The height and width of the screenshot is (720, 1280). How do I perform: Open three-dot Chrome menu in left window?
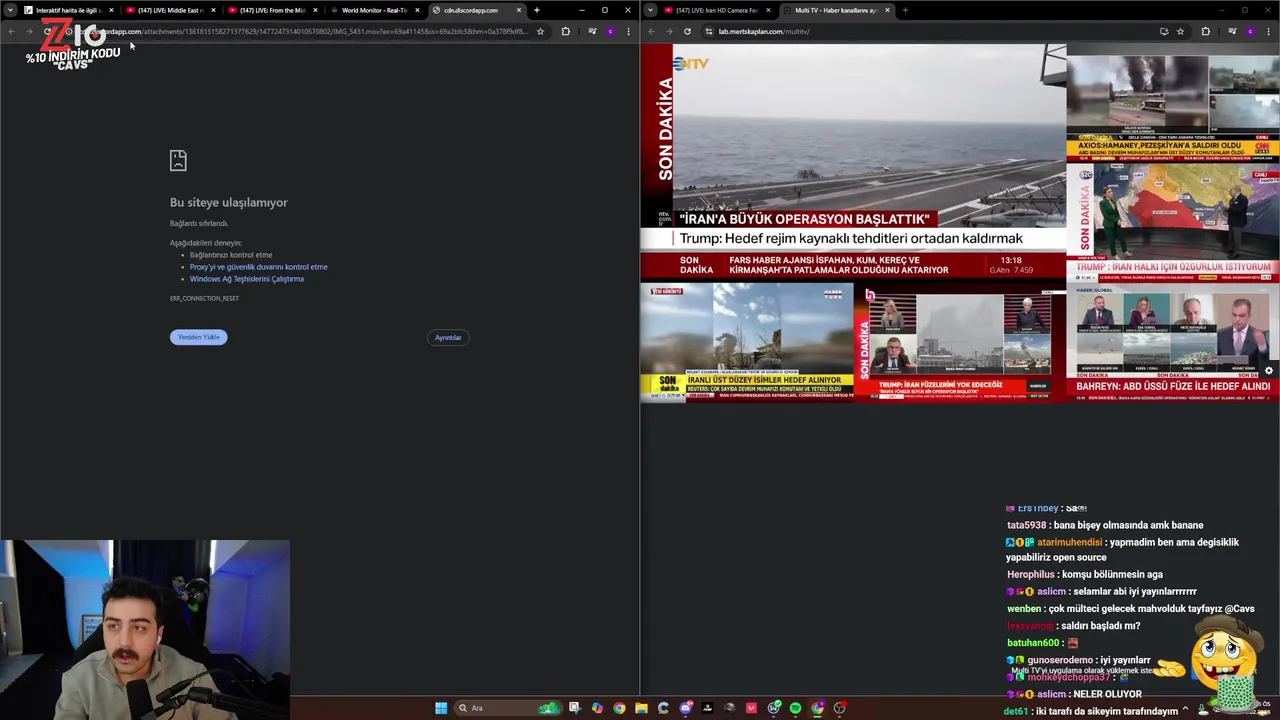point(628,31)
